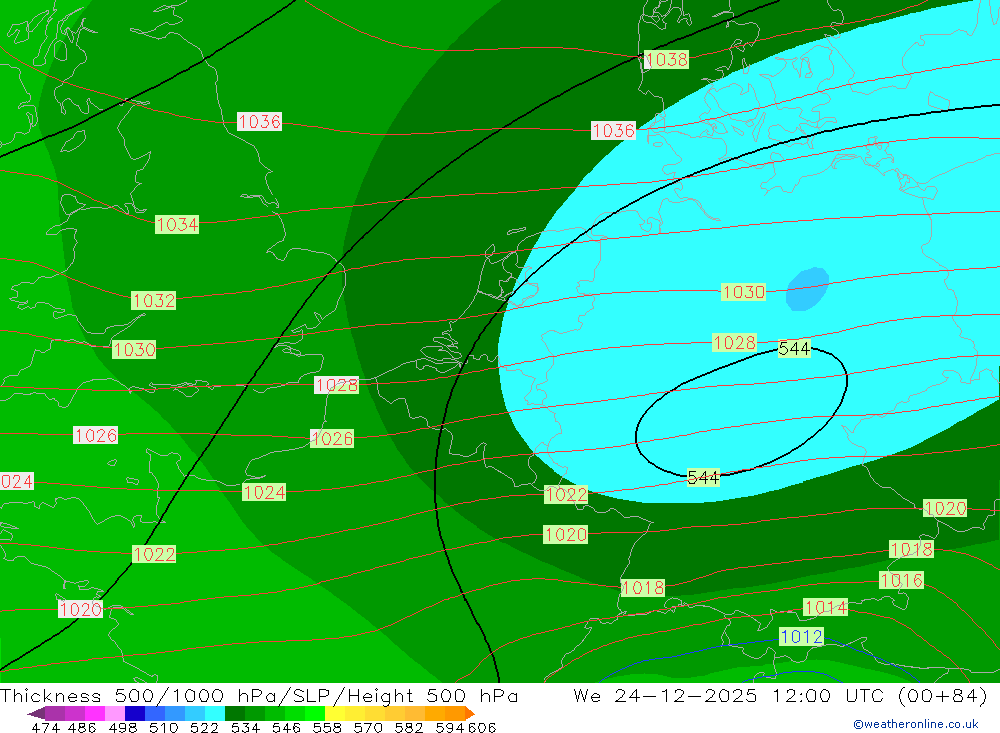Viewport: 1000px width, 733px height.
Task: Click the 582 legend value
Action: point(409,727)
